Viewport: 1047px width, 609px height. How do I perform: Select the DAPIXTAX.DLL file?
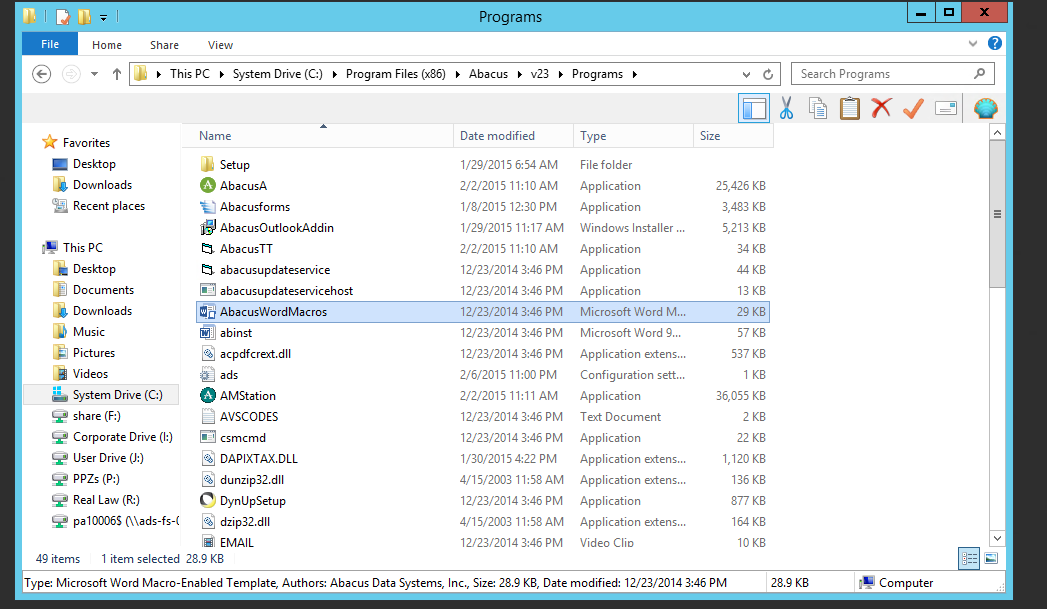(483, 459)
